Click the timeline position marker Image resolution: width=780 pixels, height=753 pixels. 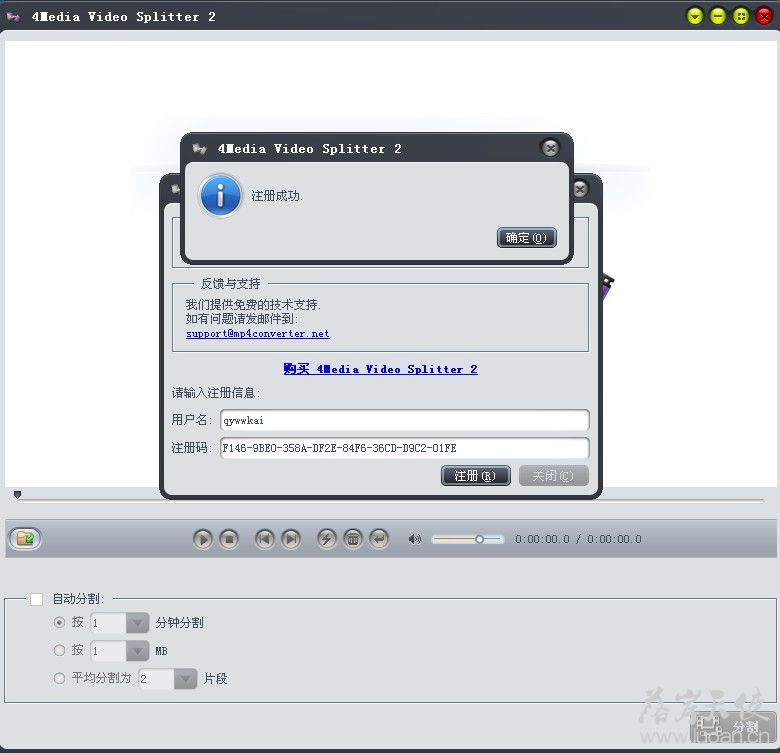[x=17, y=494]
